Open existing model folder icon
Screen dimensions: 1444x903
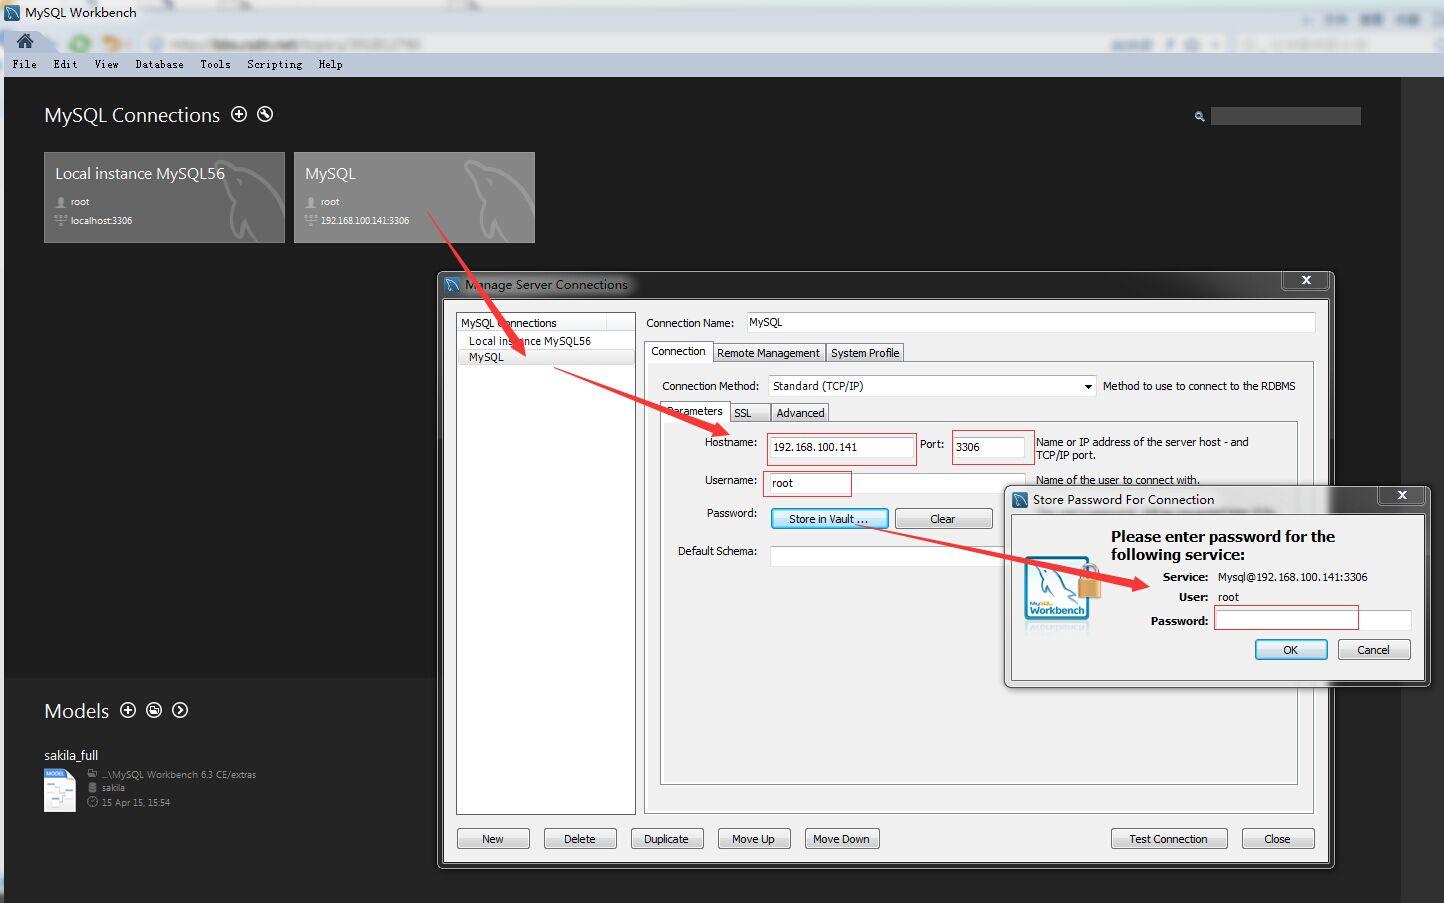(x=154, y=710)
